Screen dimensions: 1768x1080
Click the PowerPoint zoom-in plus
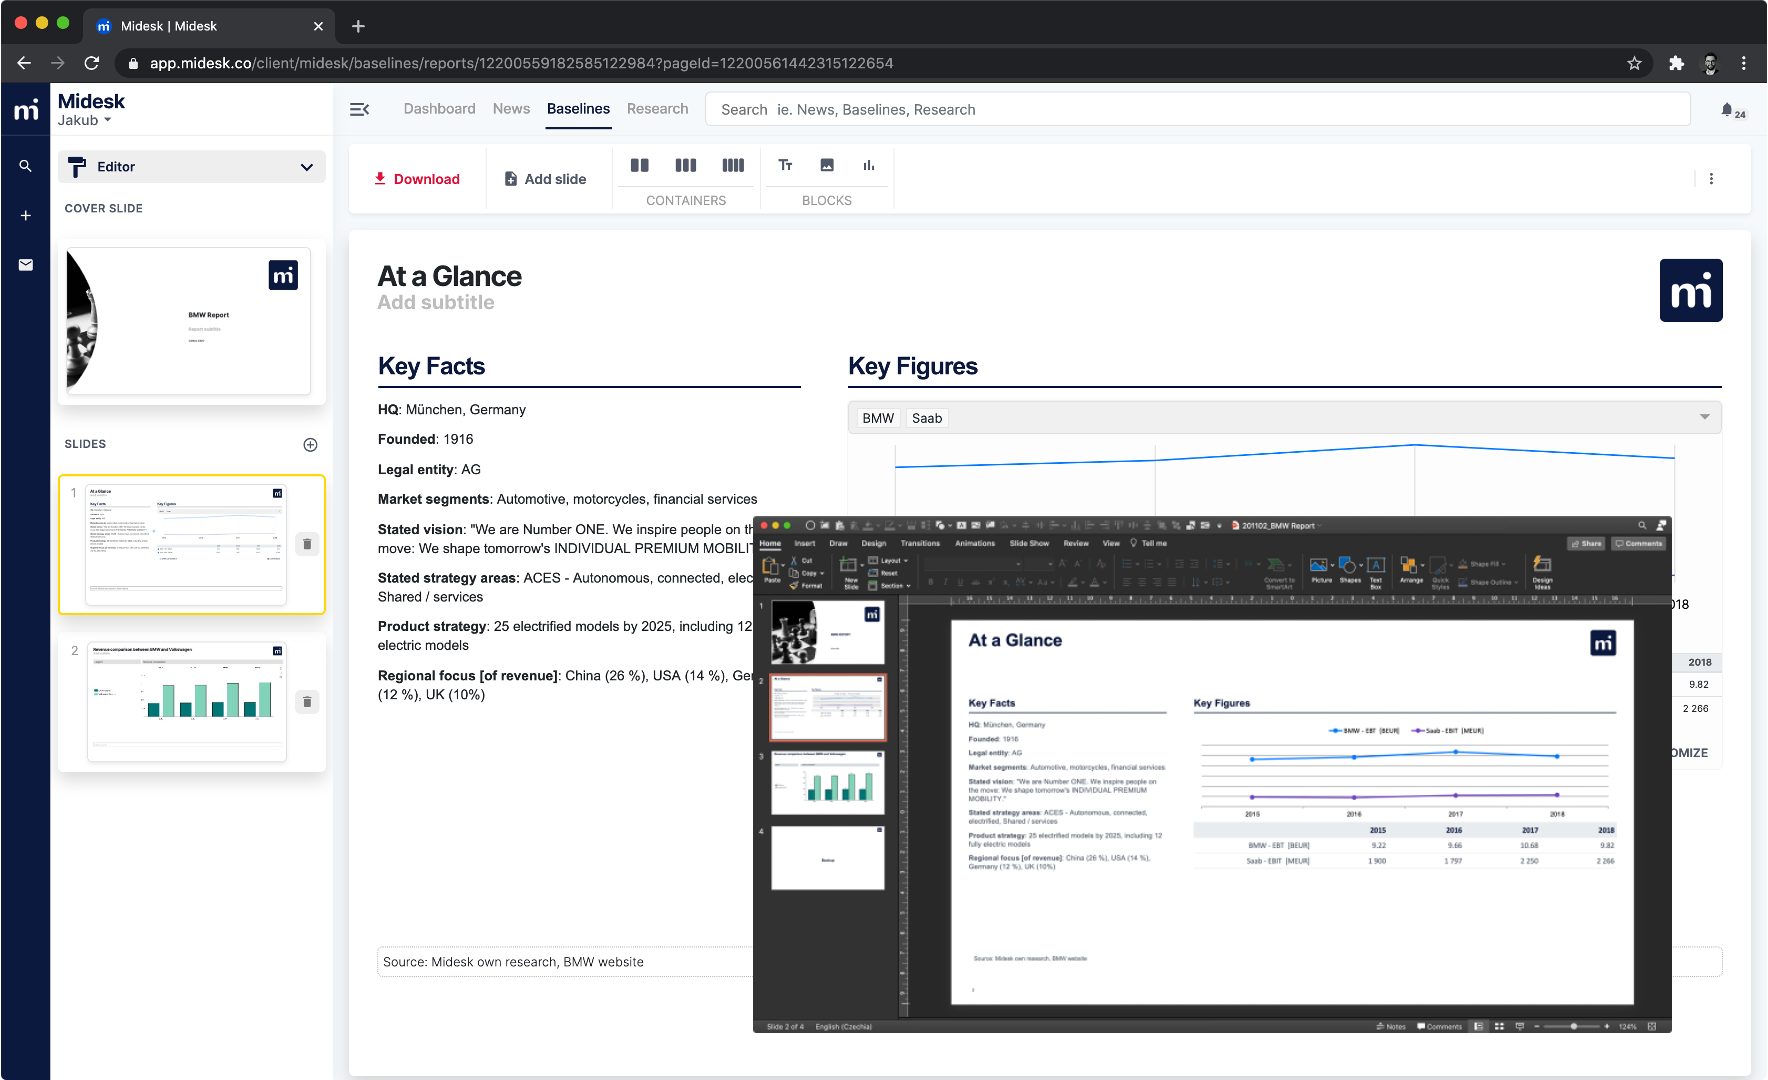(1607, 1026)
